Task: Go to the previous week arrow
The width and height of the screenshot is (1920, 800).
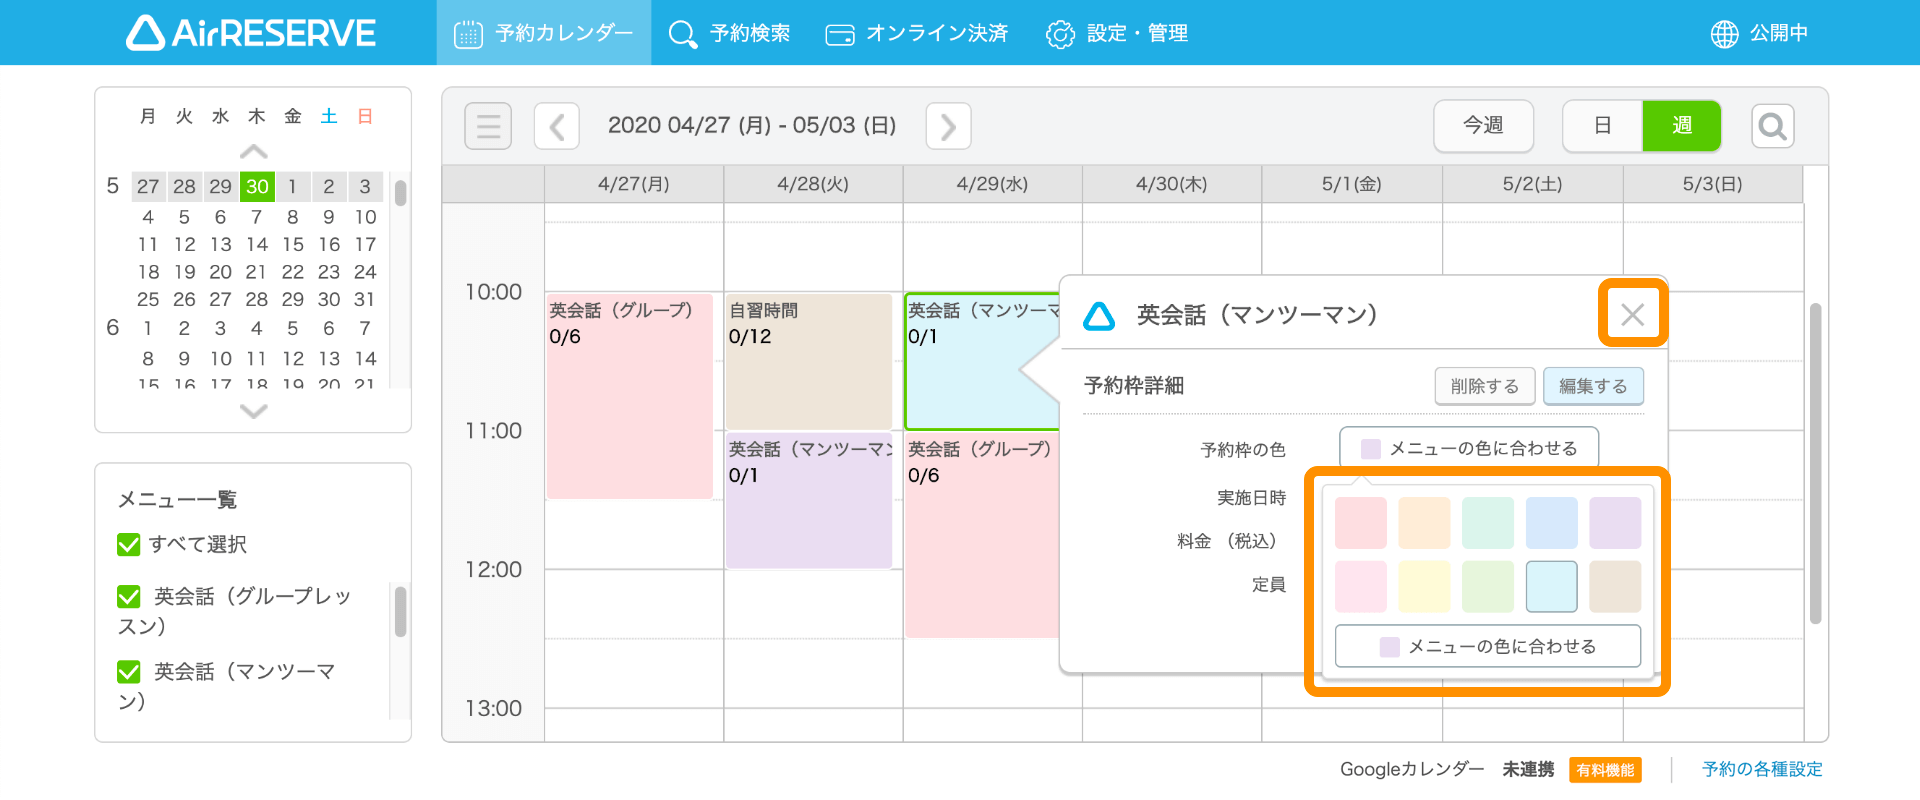Action: coord(557,126)
